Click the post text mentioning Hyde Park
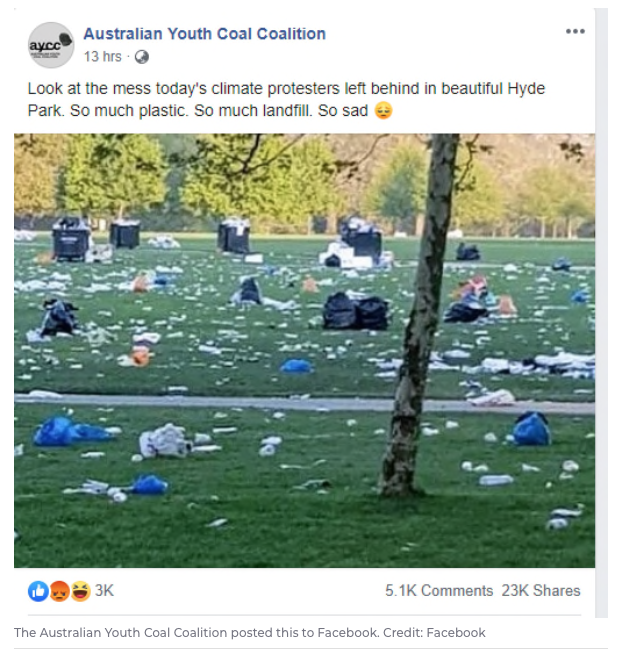This screenshot has width=623, height=659. tap(286, 100)
